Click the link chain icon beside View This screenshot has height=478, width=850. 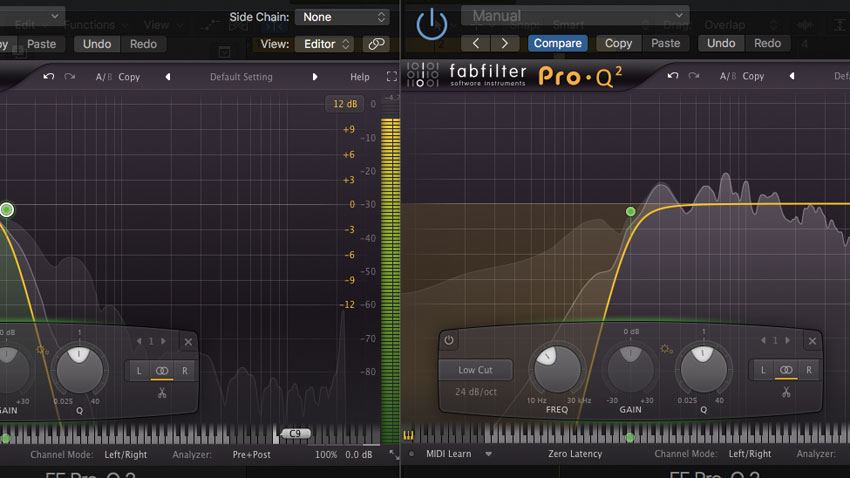(x=376, y=44)
